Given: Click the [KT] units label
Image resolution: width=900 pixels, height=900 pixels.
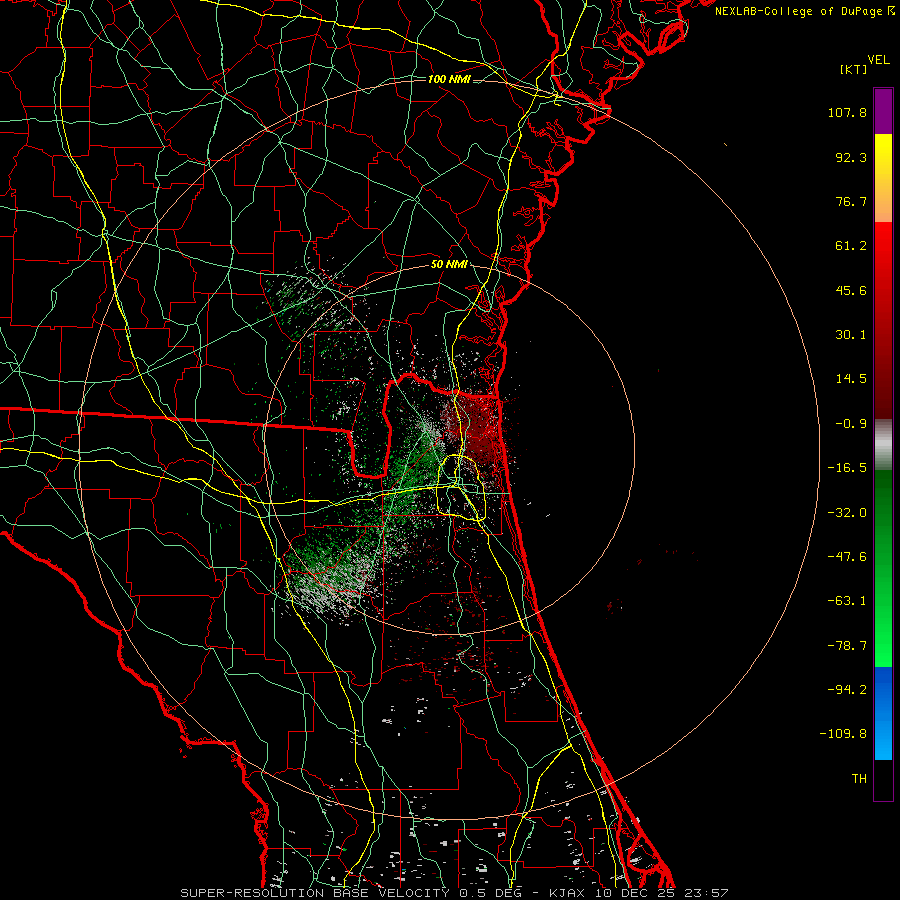Looking at the screenshot, I should pos(853,69).
